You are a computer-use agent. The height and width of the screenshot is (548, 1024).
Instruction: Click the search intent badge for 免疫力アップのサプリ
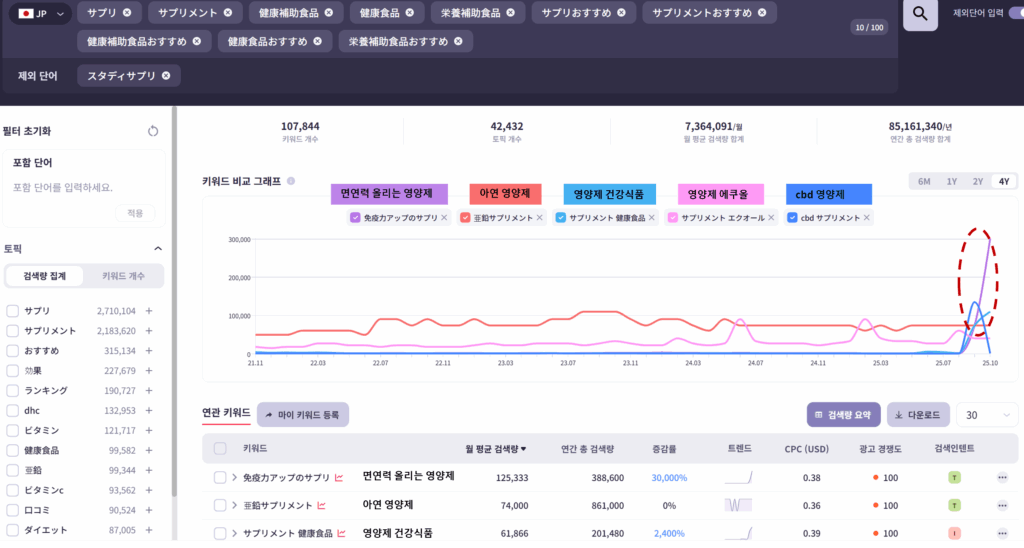(x=954, y=477)
